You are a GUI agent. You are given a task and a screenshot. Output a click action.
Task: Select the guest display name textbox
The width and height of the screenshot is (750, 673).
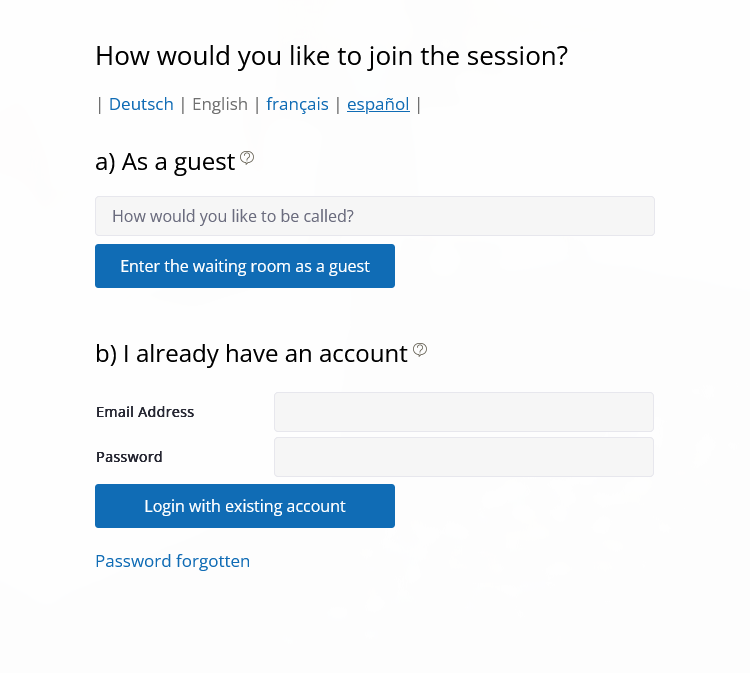point(375,216)
